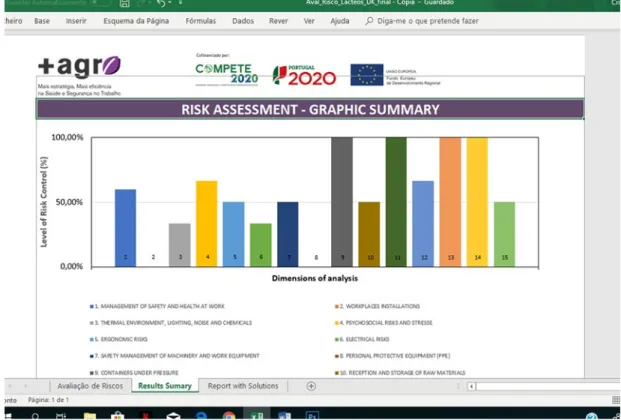Select the blue chart bar number 12
The width and height of the screenshot is (621, 420).
(423, 224)
